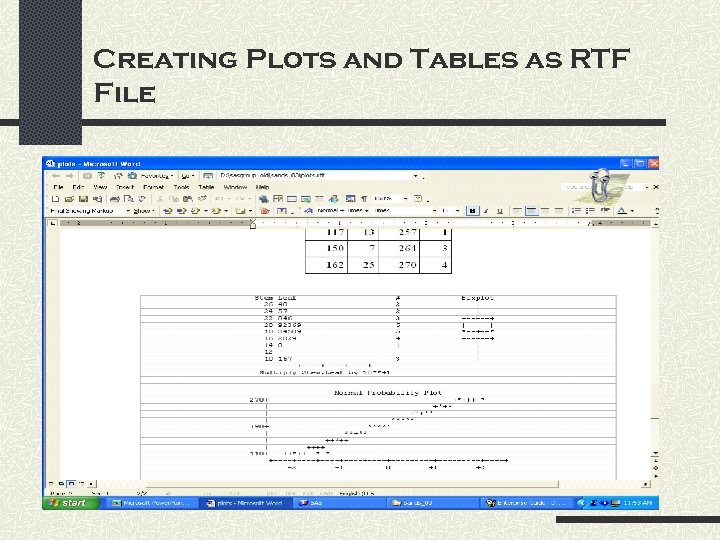Viewport: 720px width, 540px height.
Task: Open the Favorites dropdown
Action: coord(157,176)
